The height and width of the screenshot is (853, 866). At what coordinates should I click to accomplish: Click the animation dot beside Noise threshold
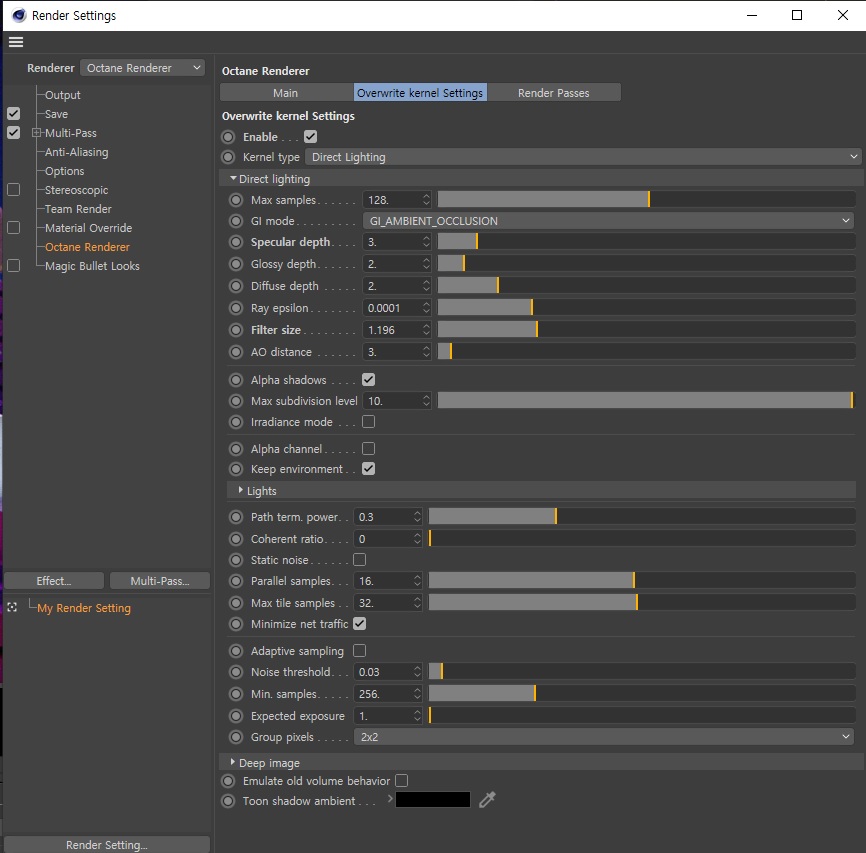pyautogui.click(x=236, y=672)
